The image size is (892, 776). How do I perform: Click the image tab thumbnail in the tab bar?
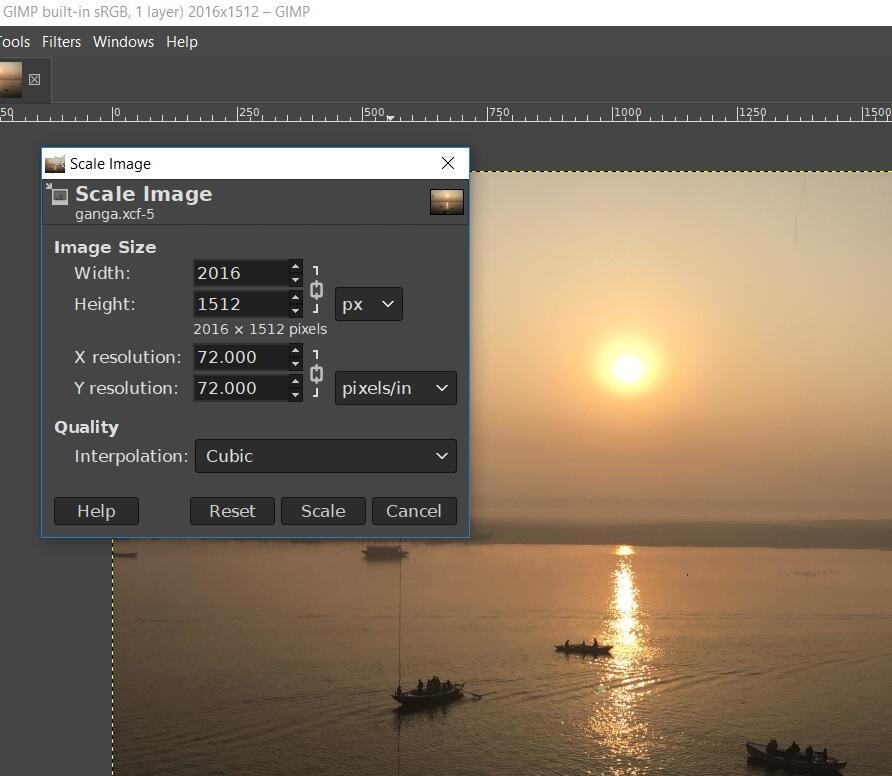tap(11, 80)
